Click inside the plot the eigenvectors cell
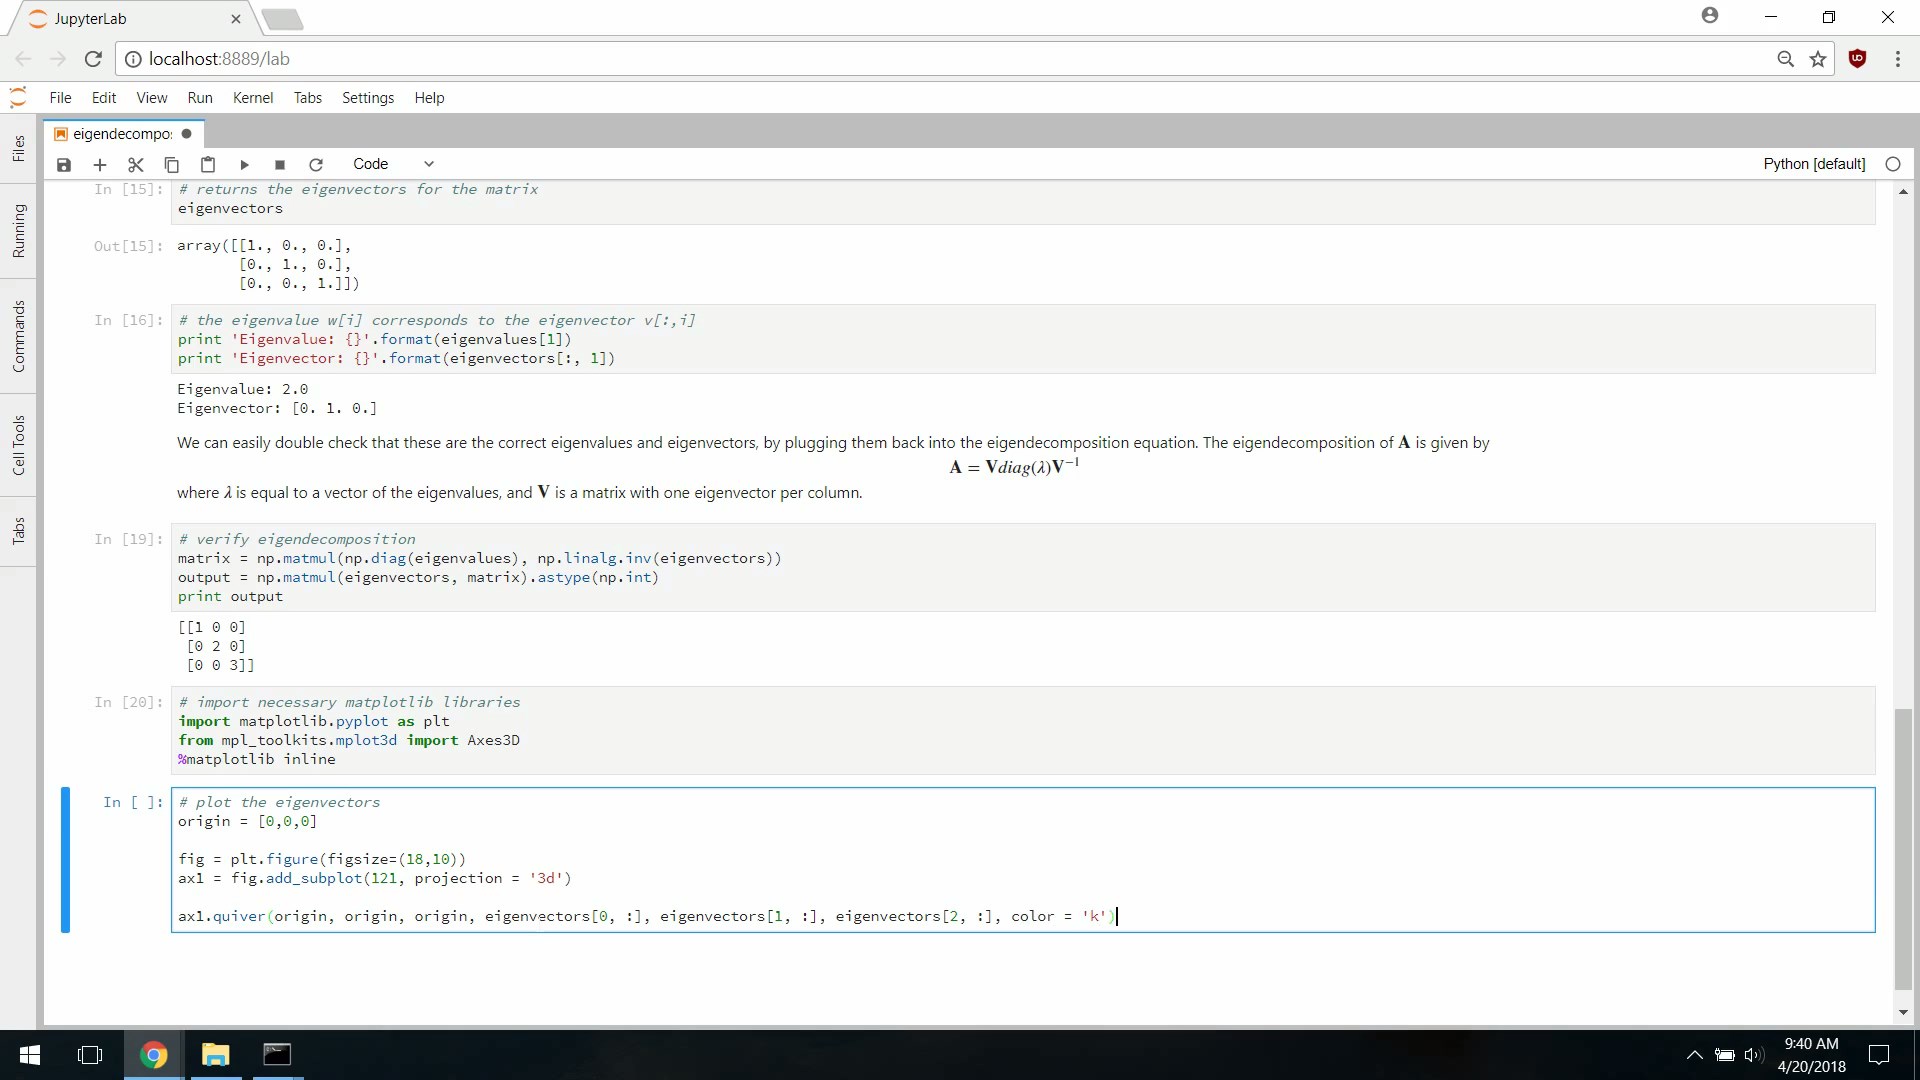Image resolution: width=1920 pixels, height=1080 pixels. coord(1023,860)
